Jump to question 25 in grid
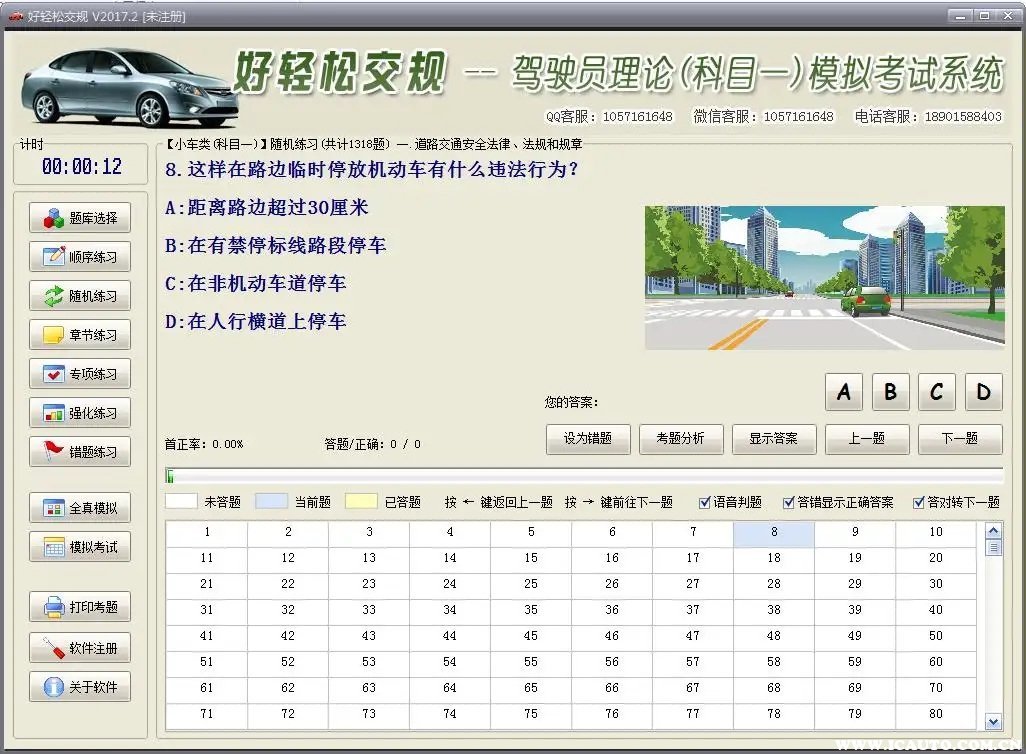 (x=531, y=583)
